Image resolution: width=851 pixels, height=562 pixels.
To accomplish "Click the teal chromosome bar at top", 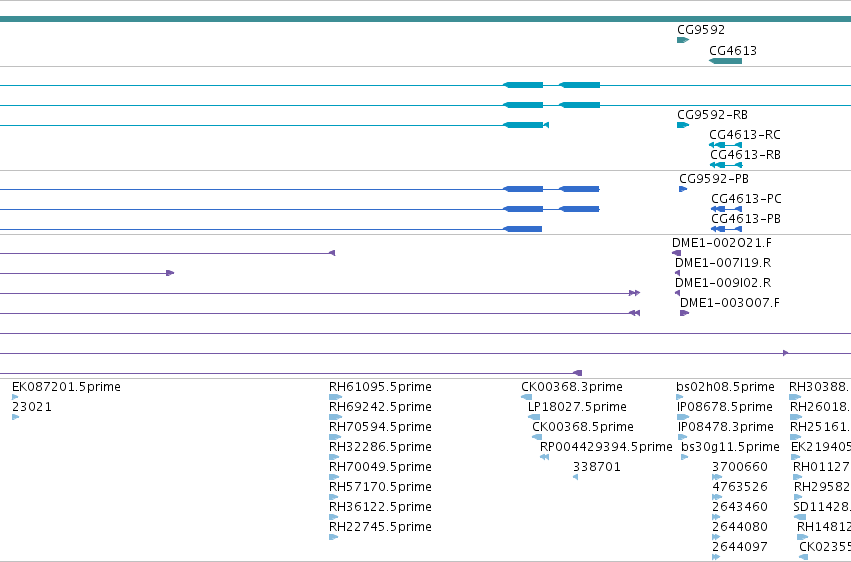I will (426, 19).
